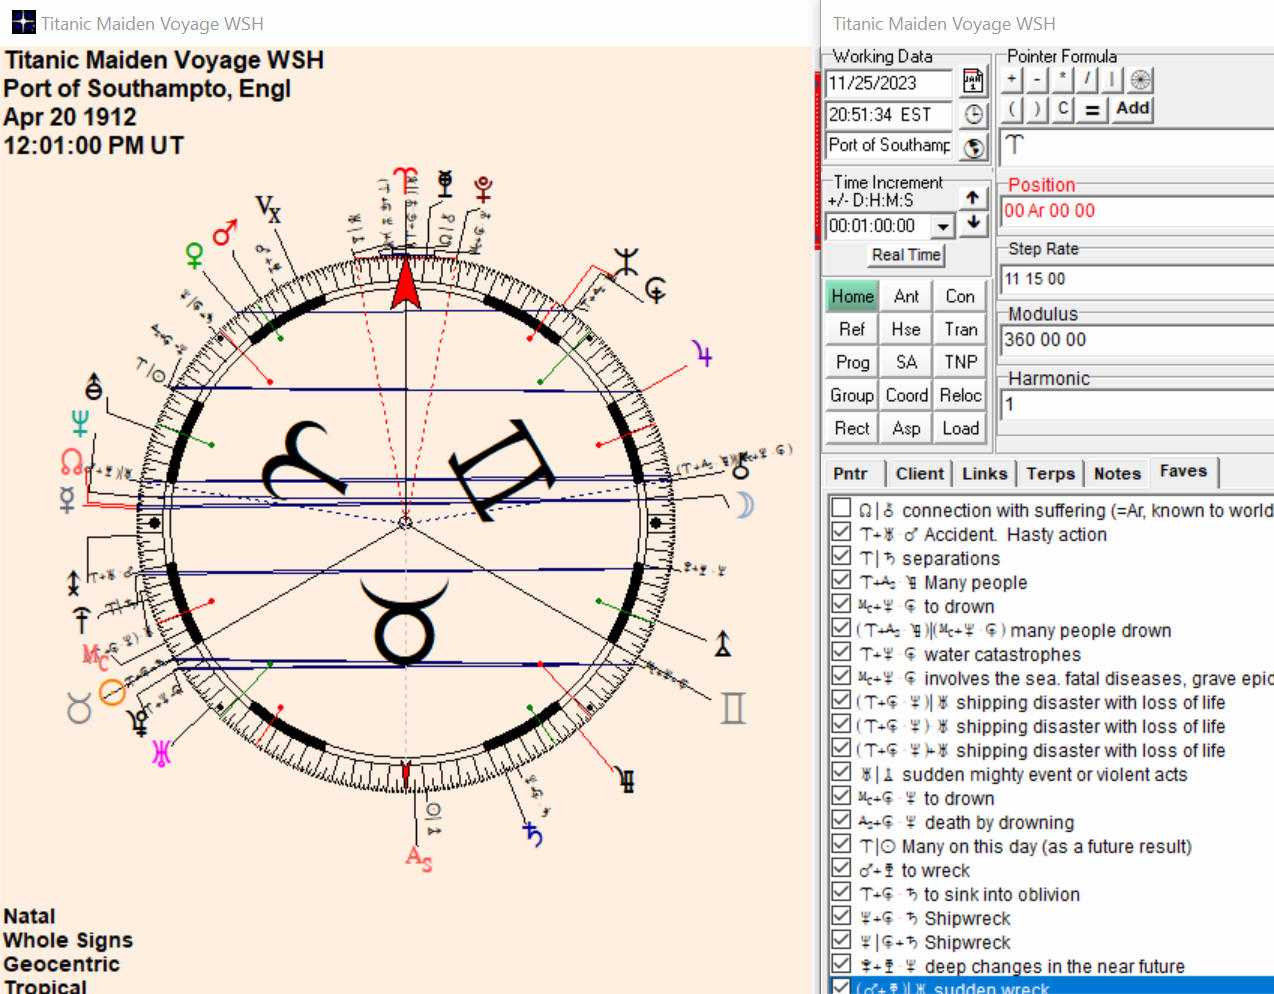This screenshot has height=994, width=1274.
Task: Click the clock time icon
Action: (x=974, y=115)
